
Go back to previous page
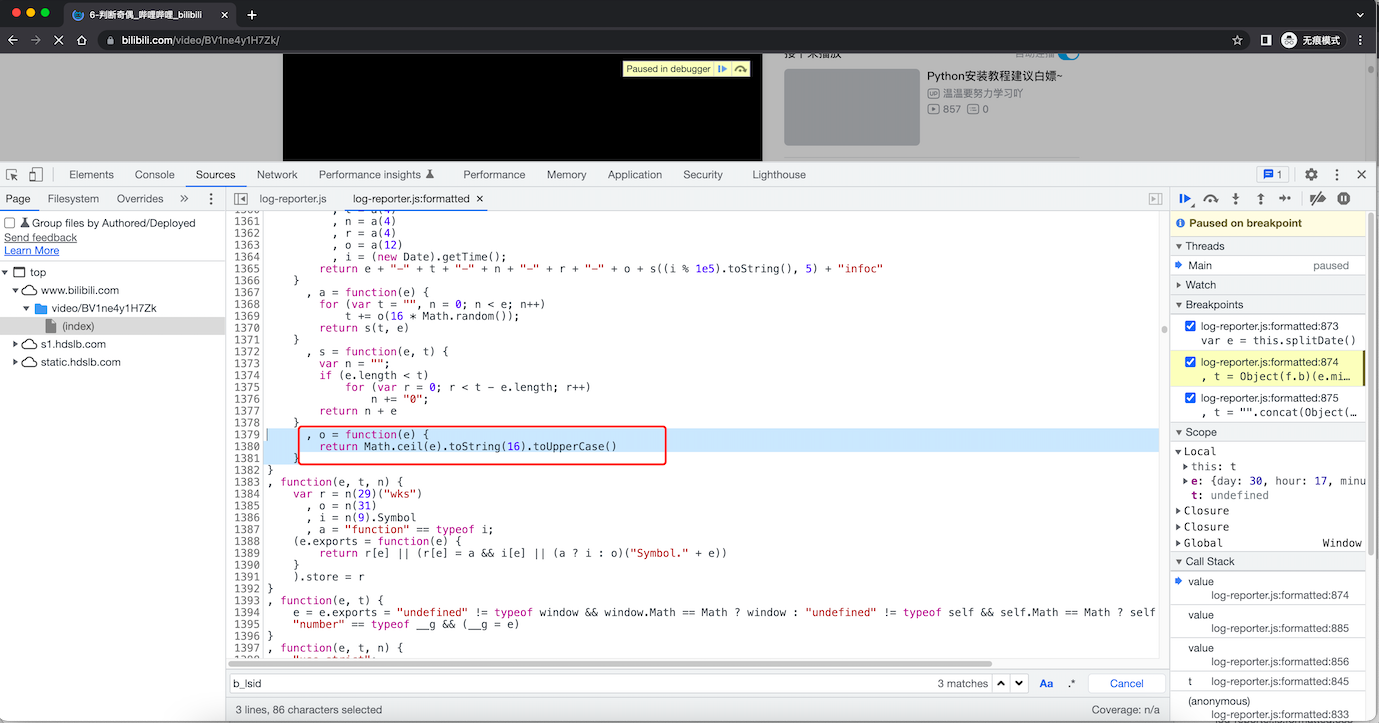point(13,40)
